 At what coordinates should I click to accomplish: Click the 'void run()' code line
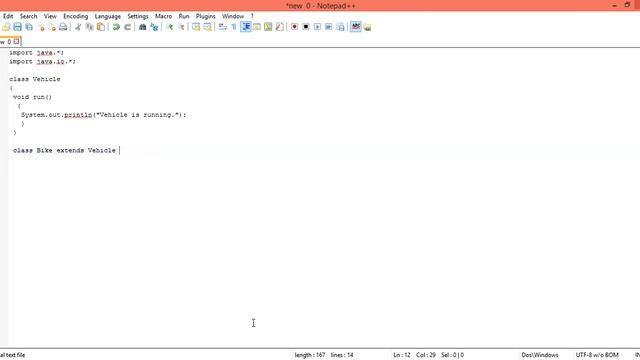tap(32, 97)
